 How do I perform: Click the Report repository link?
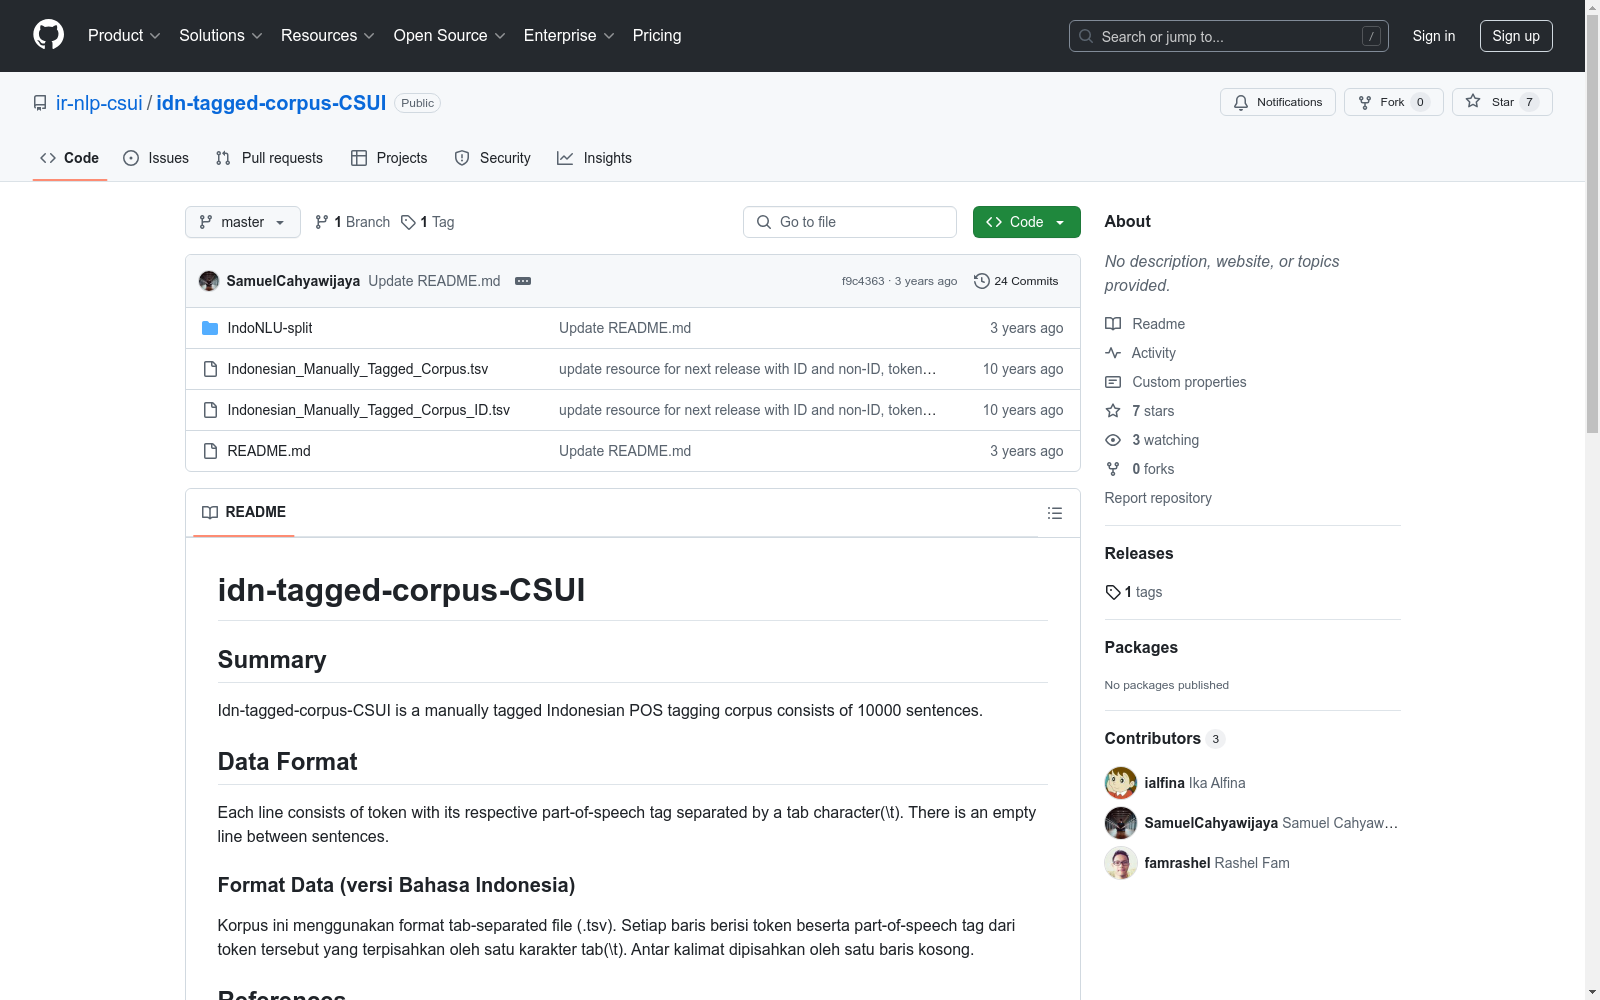pyautogui.click(x=1158, y=498)
